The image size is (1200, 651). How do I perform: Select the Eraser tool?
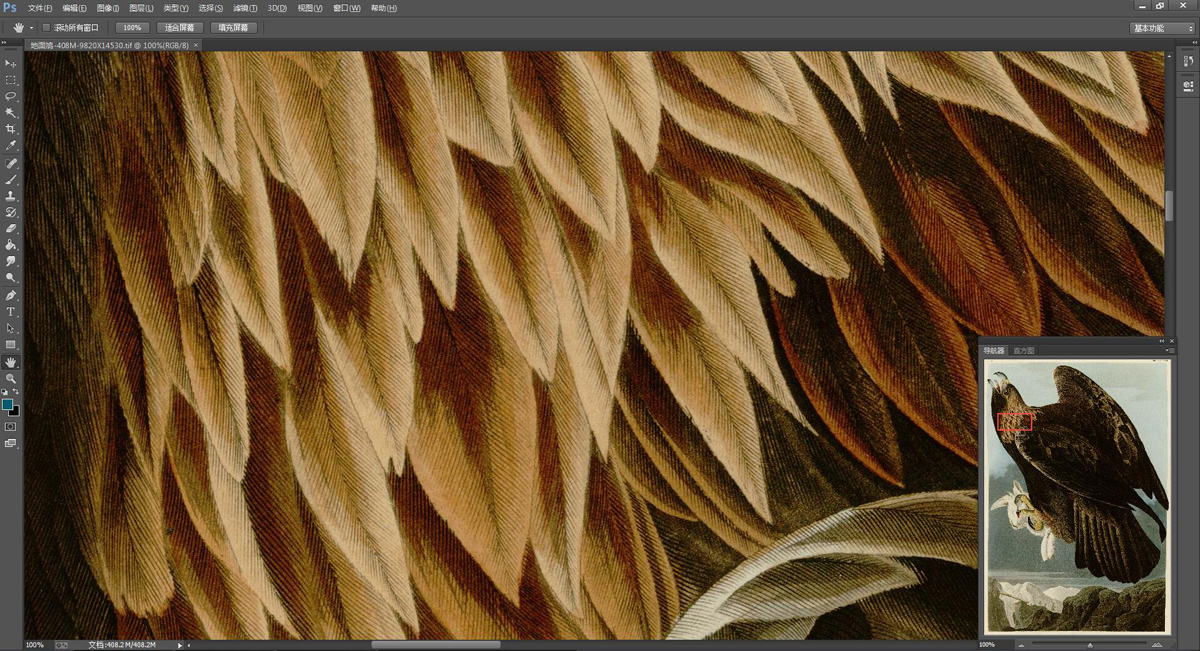coord(11,228)
